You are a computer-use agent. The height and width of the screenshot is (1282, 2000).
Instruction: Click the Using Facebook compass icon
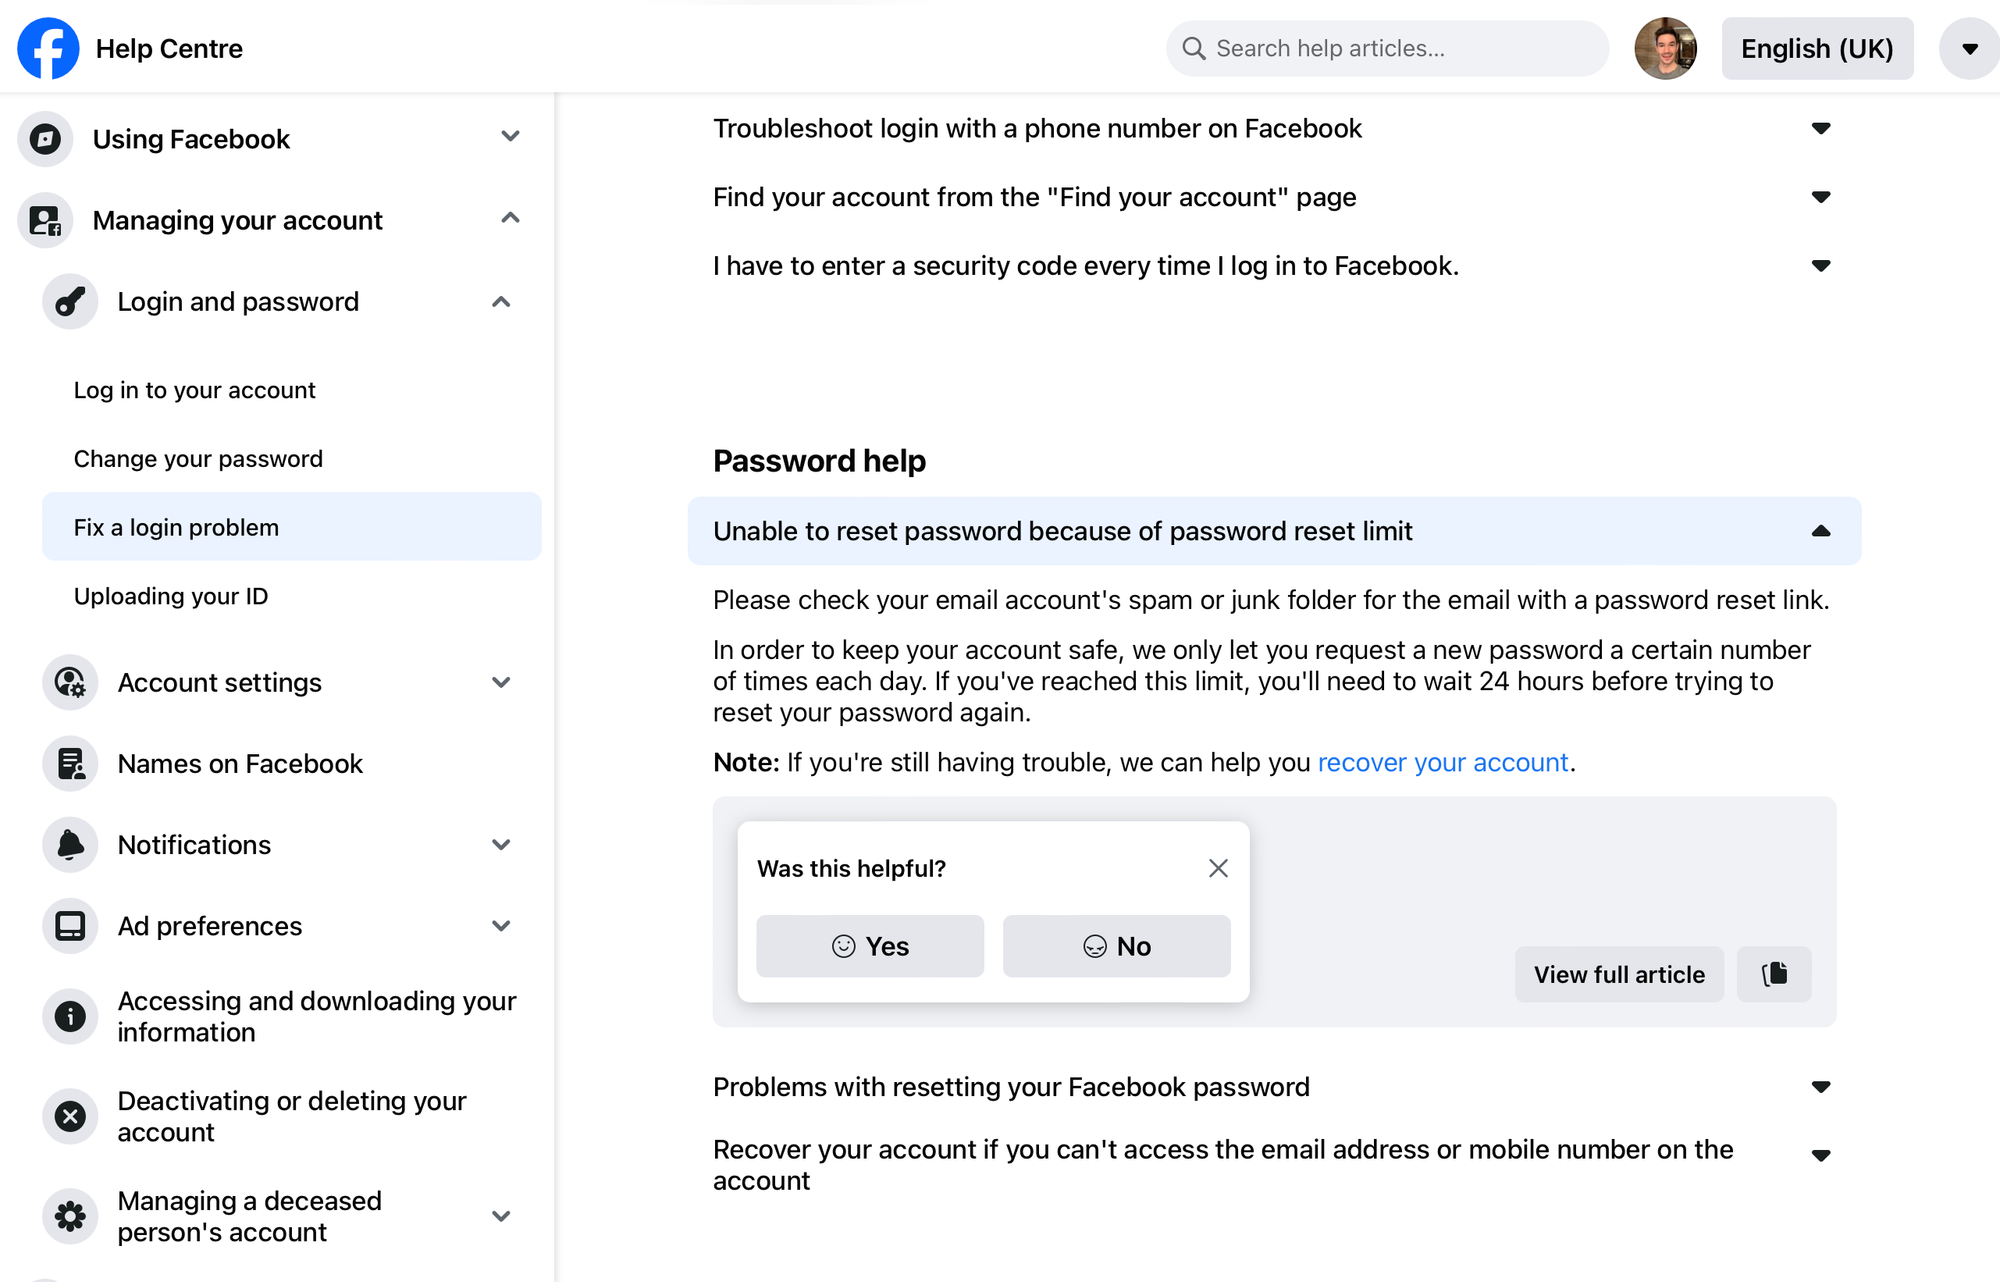pyautogui.click(x=45, y=138)
